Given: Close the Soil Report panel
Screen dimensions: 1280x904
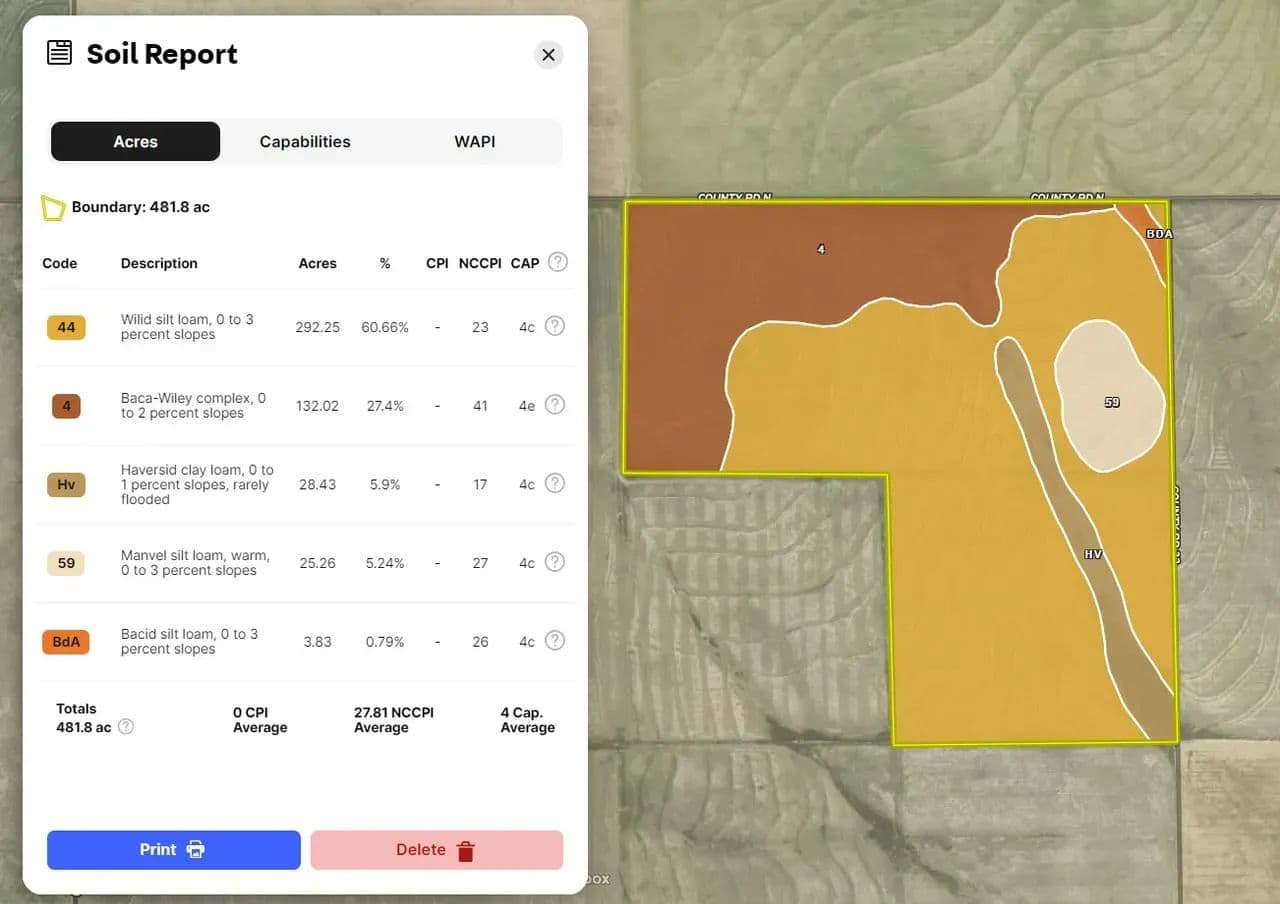Looking at the screenshot, I should coord(548,55).
